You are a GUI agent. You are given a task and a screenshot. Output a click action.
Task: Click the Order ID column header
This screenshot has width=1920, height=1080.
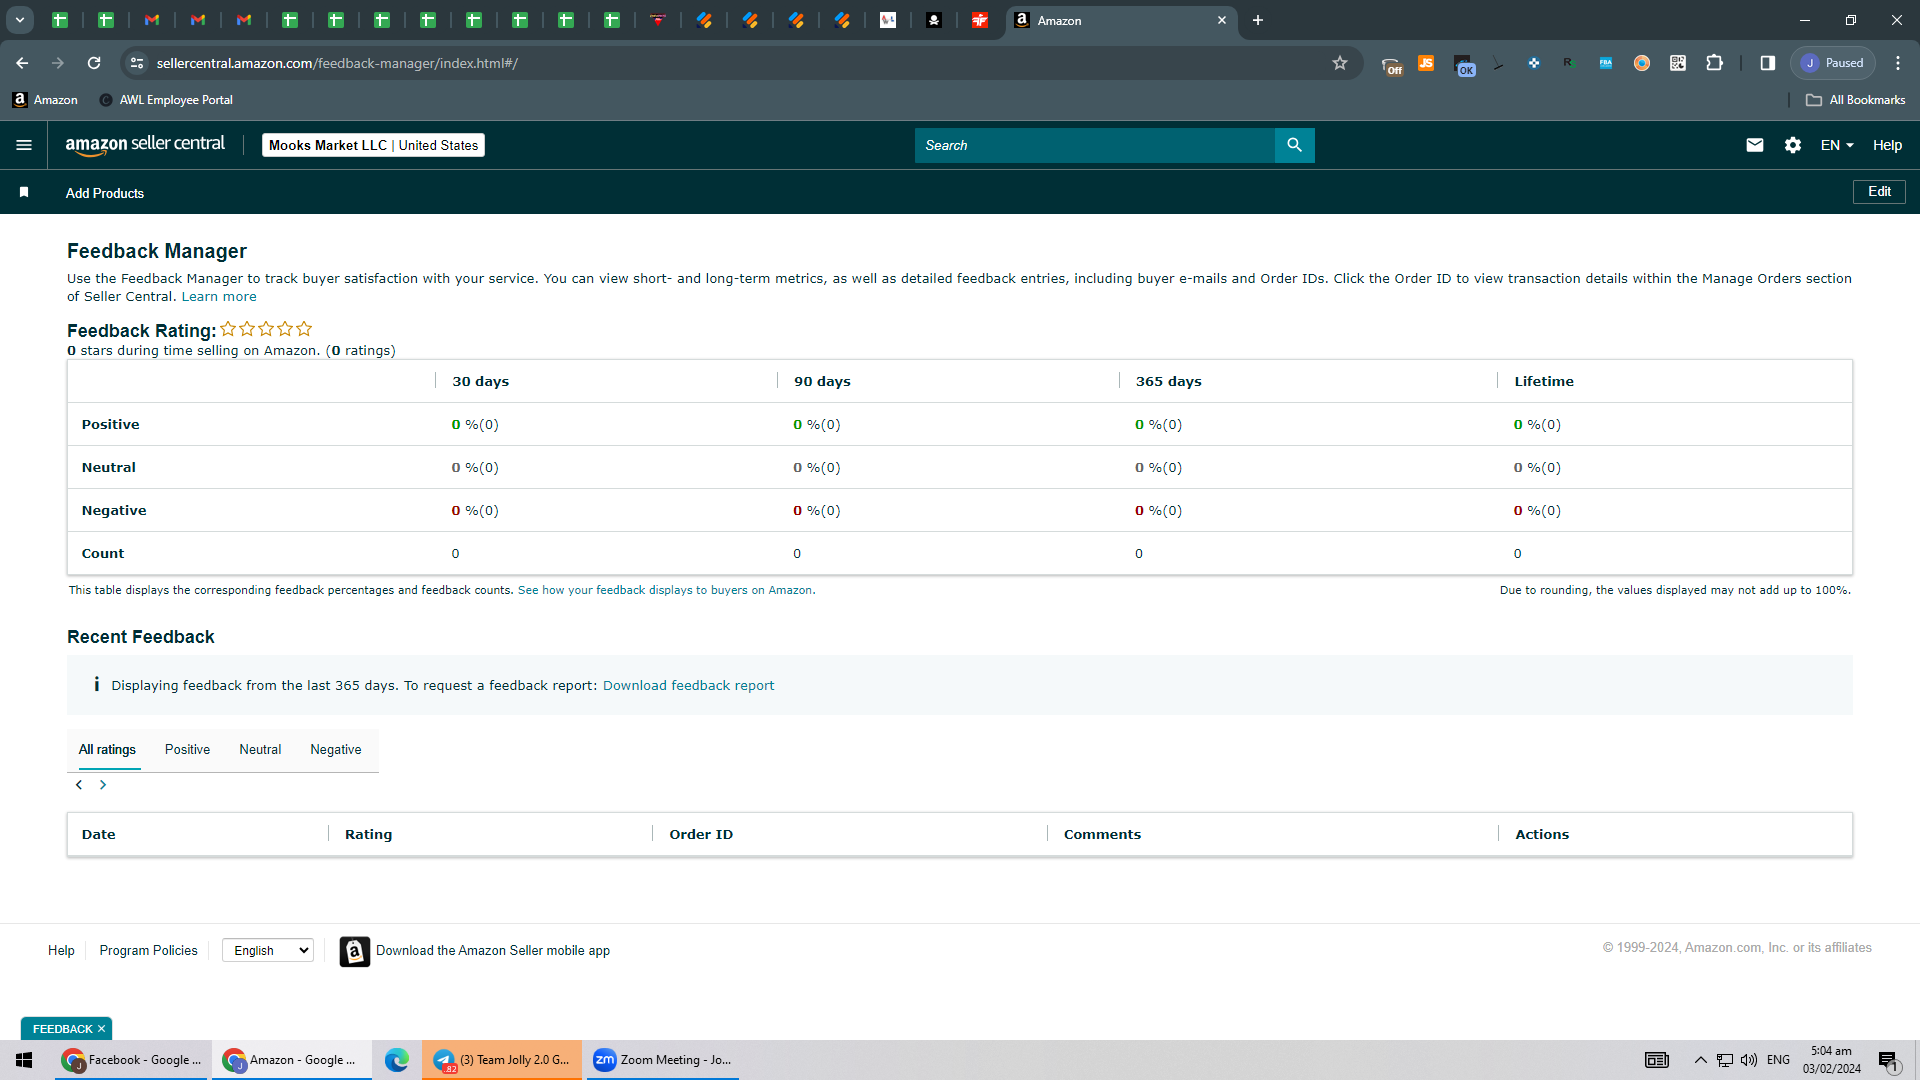(701, 835)
